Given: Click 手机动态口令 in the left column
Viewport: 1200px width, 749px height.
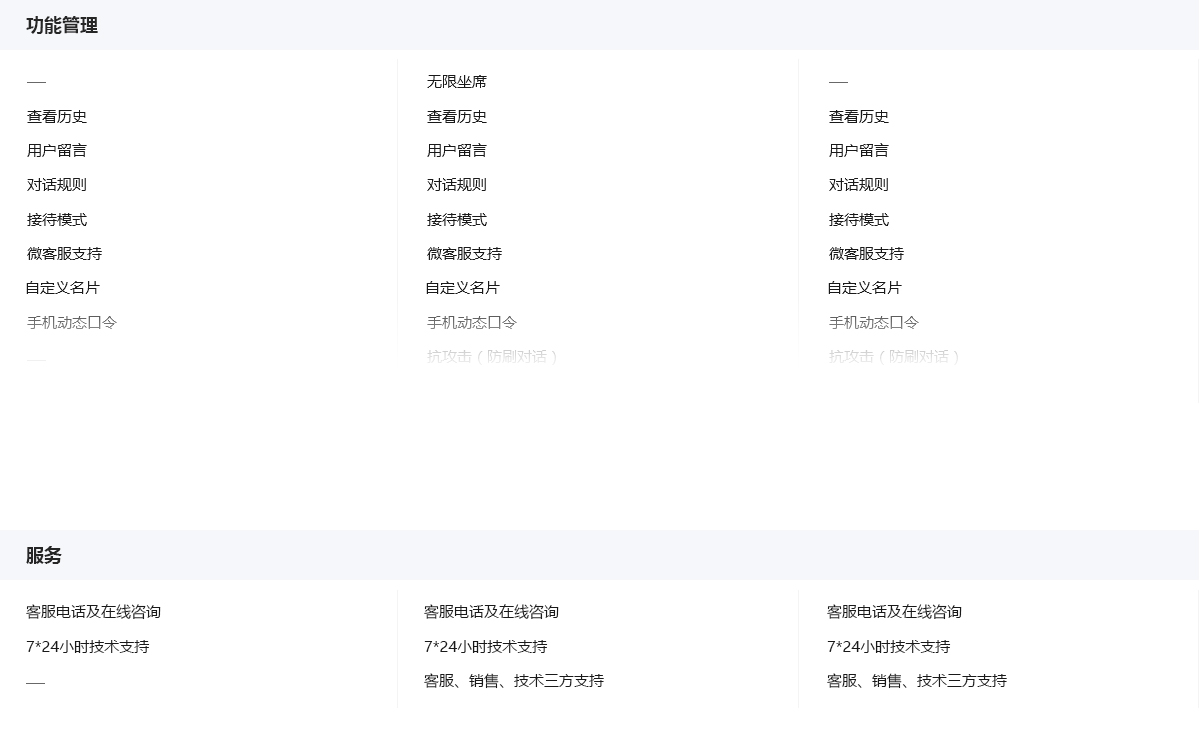Looking at the screenshot, I should [x=72, y=323].
